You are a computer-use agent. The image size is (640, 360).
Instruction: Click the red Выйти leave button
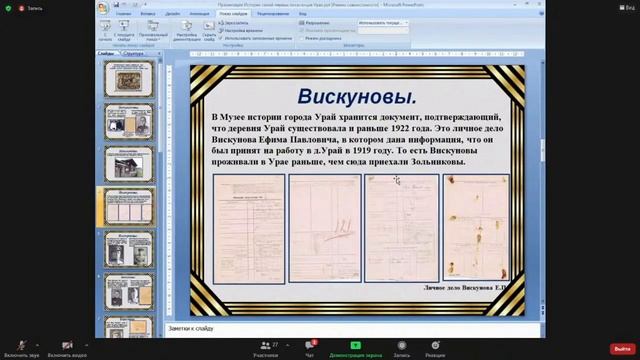coord(622,349)
